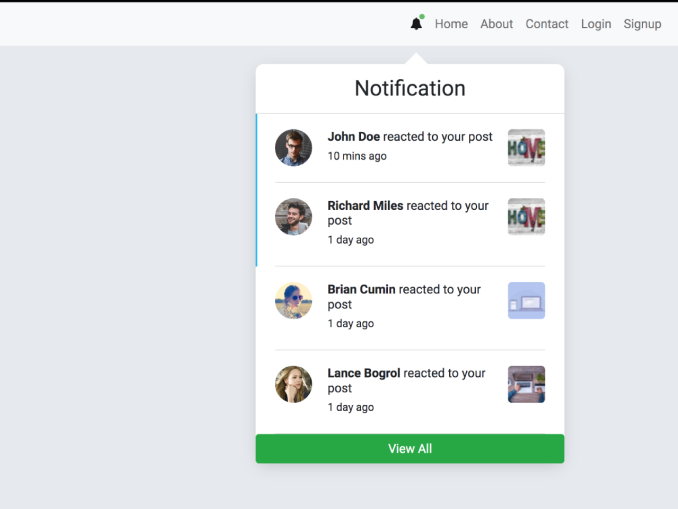The width and height of the screenshot is (678, 509).
Task: Open post thumbnail beside Brian Cumin's notification
Action: (x=526, y=300)
